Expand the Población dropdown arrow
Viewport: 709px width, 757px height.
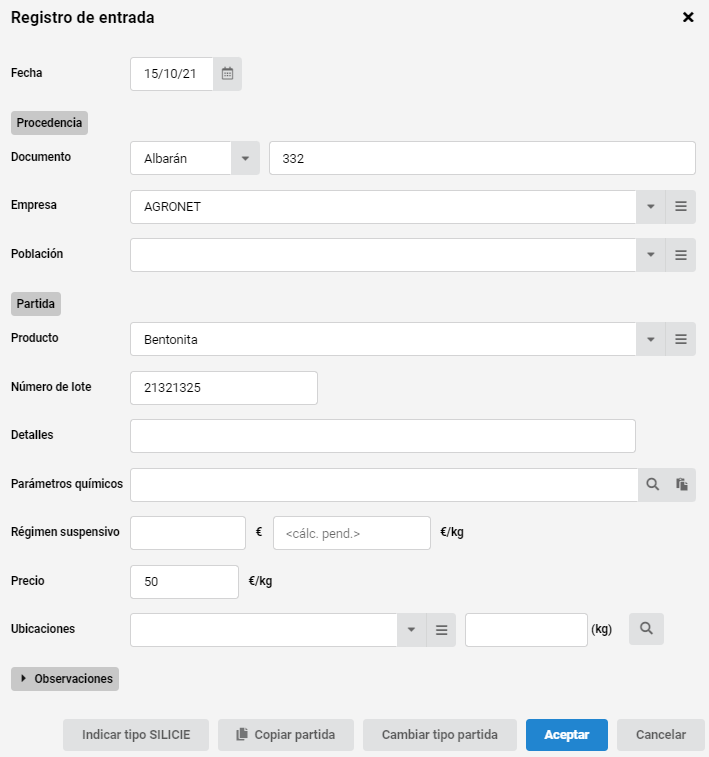coord(651,255)
